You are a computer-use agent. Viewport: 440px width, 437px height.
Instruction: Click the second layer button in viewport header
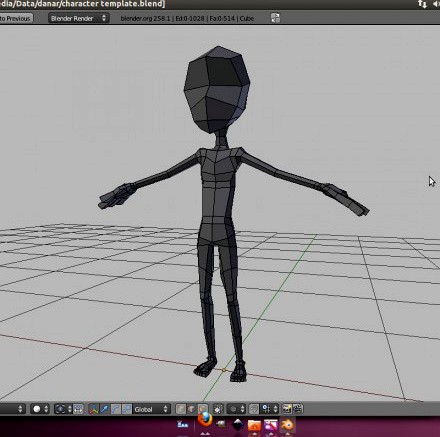tap(192, 409)
